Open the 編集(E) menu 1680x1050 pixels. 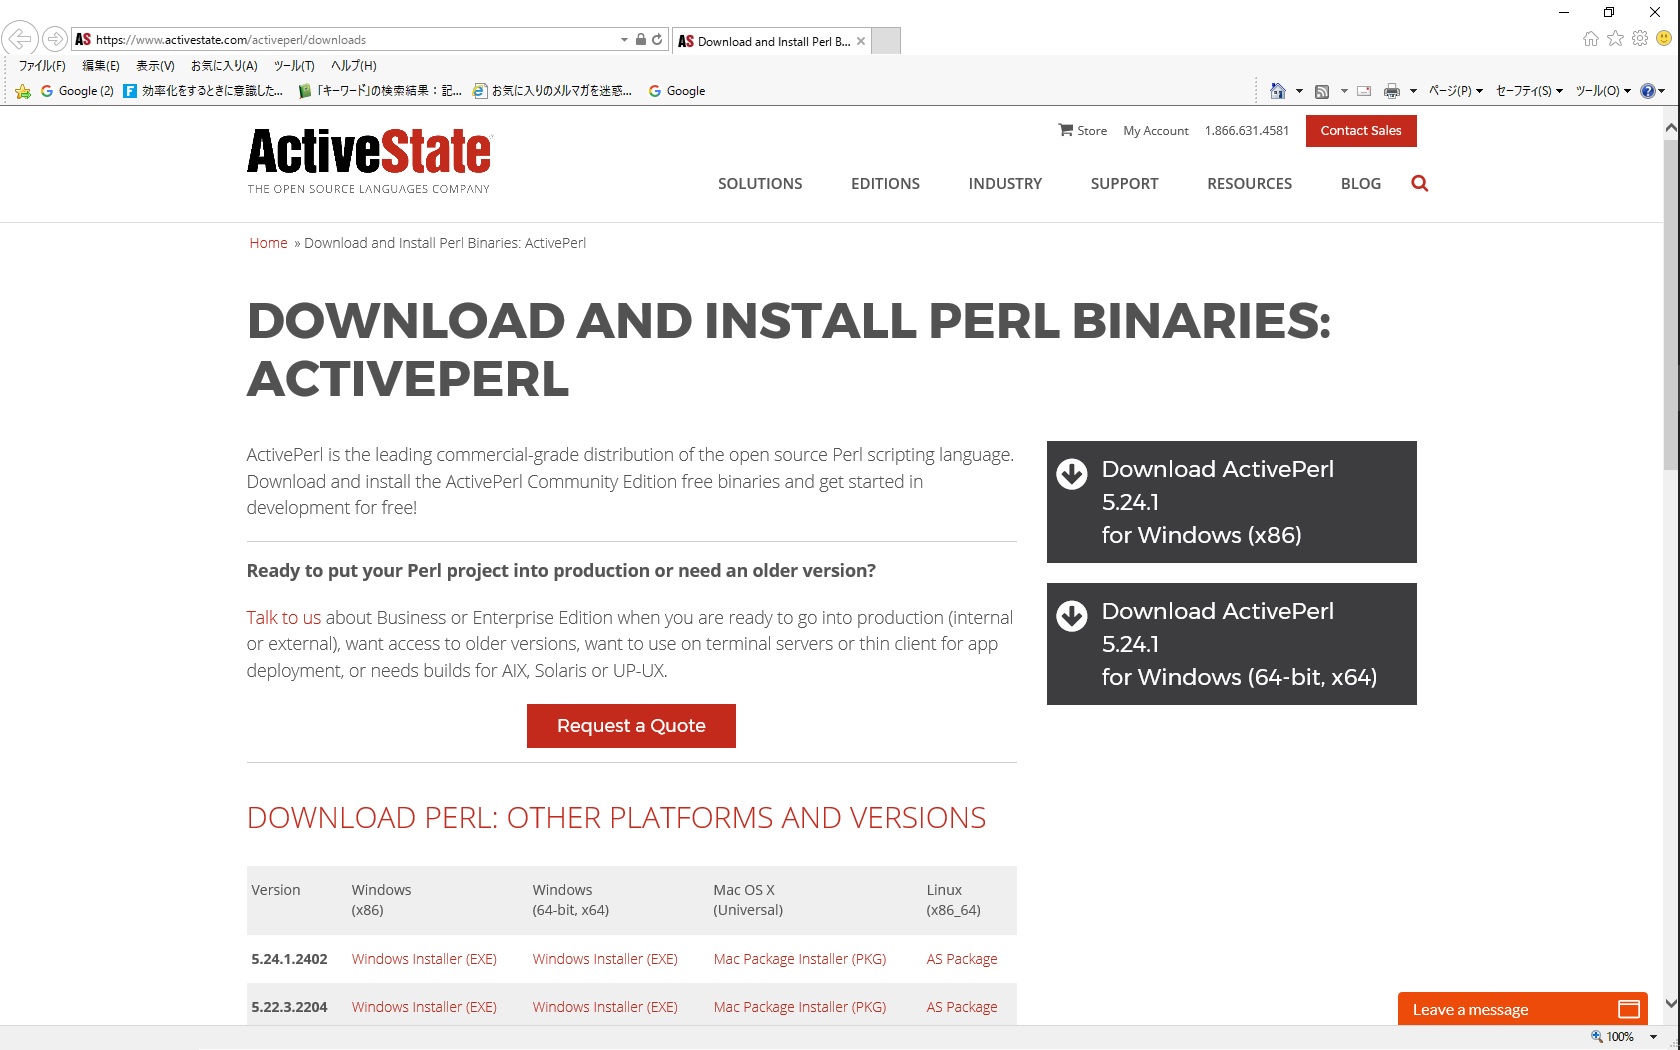tap(100, 66)
